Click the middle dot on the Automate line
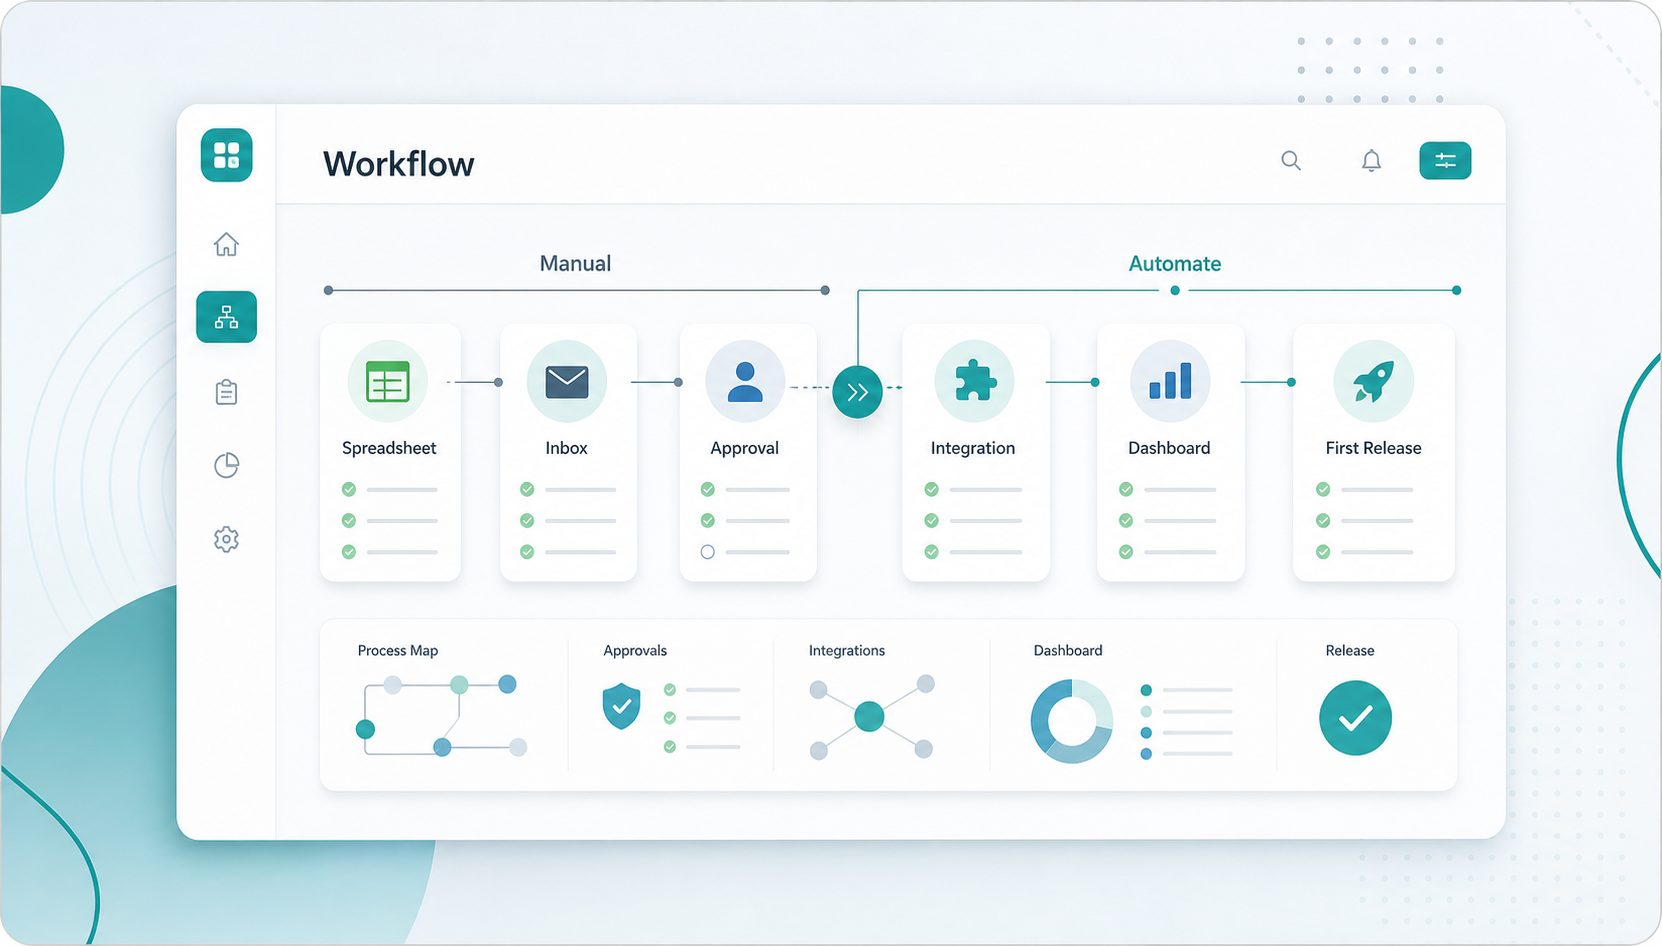The image size is (1662, 946). 1175,291
